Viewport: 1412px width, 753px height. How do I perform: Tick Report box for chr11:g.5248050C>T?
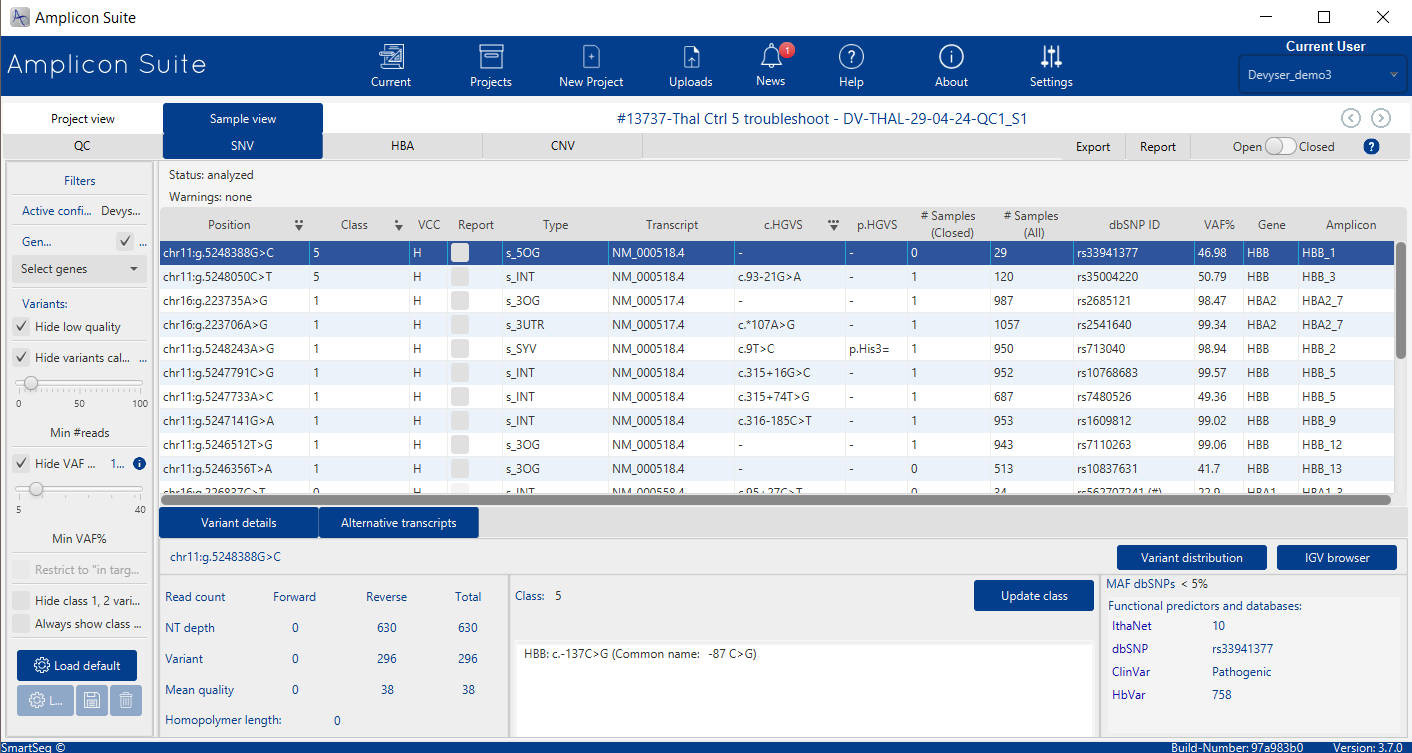pos(460,277)
